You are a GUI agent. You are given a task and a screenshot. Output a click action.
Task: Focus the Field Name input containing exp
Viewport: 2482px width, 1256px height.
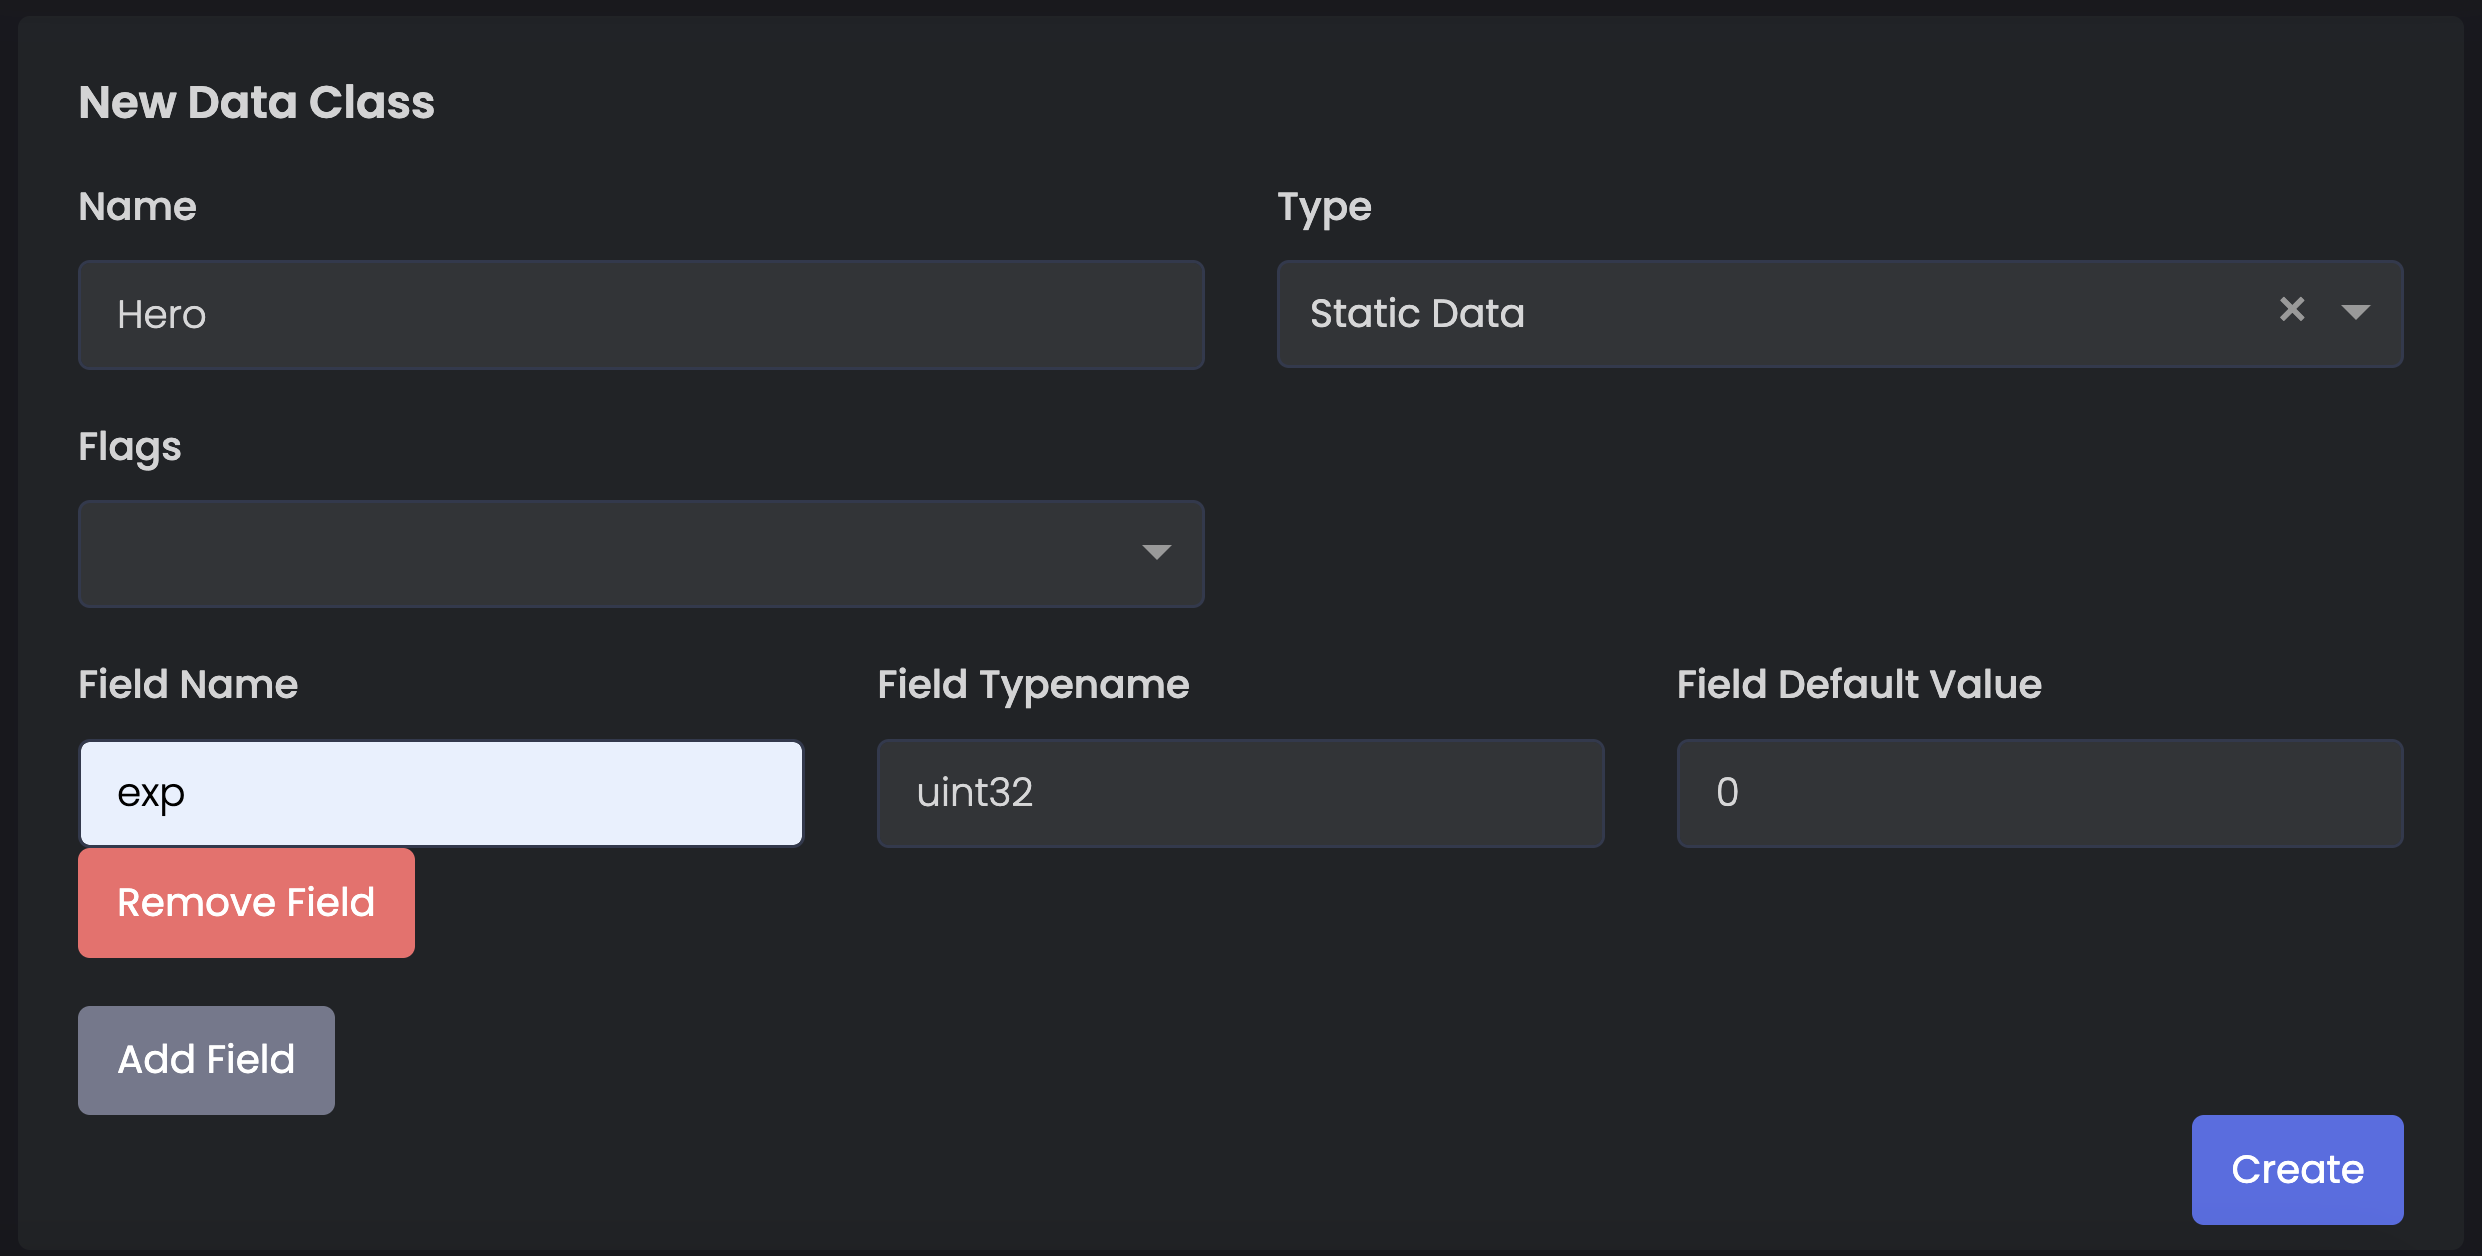coord(441,793)
